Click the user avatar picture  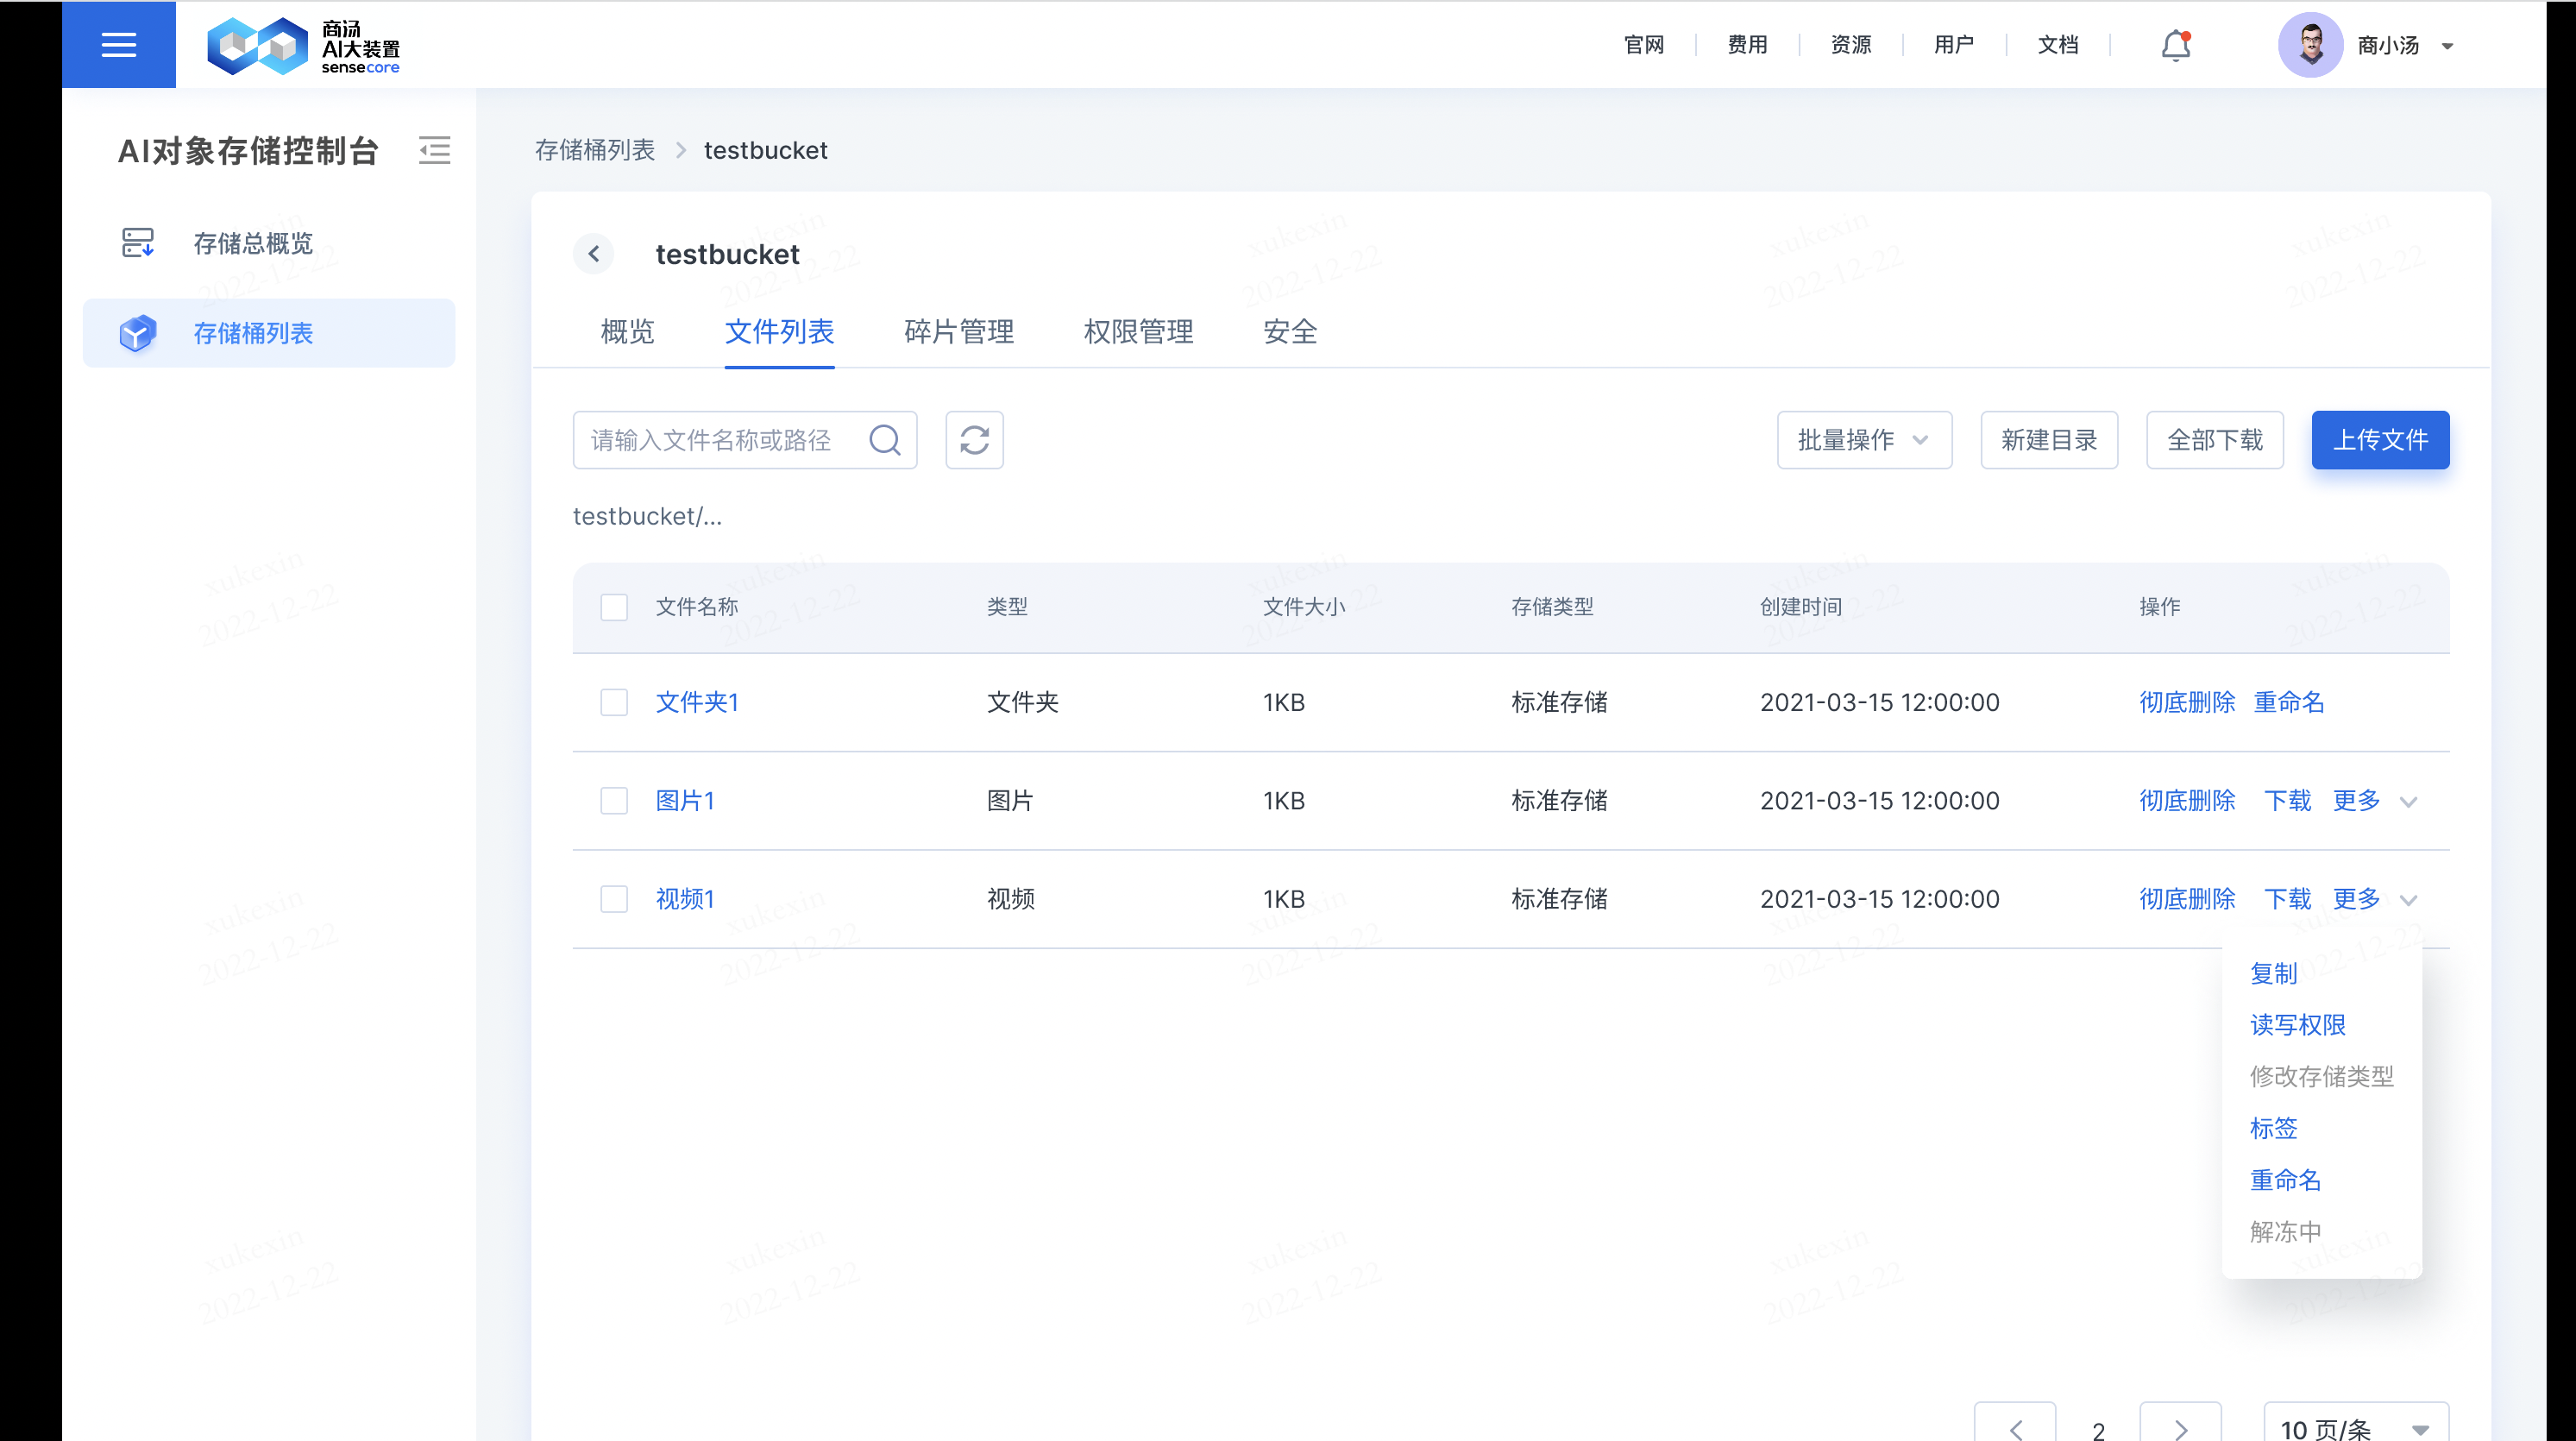coord(2309,45)
